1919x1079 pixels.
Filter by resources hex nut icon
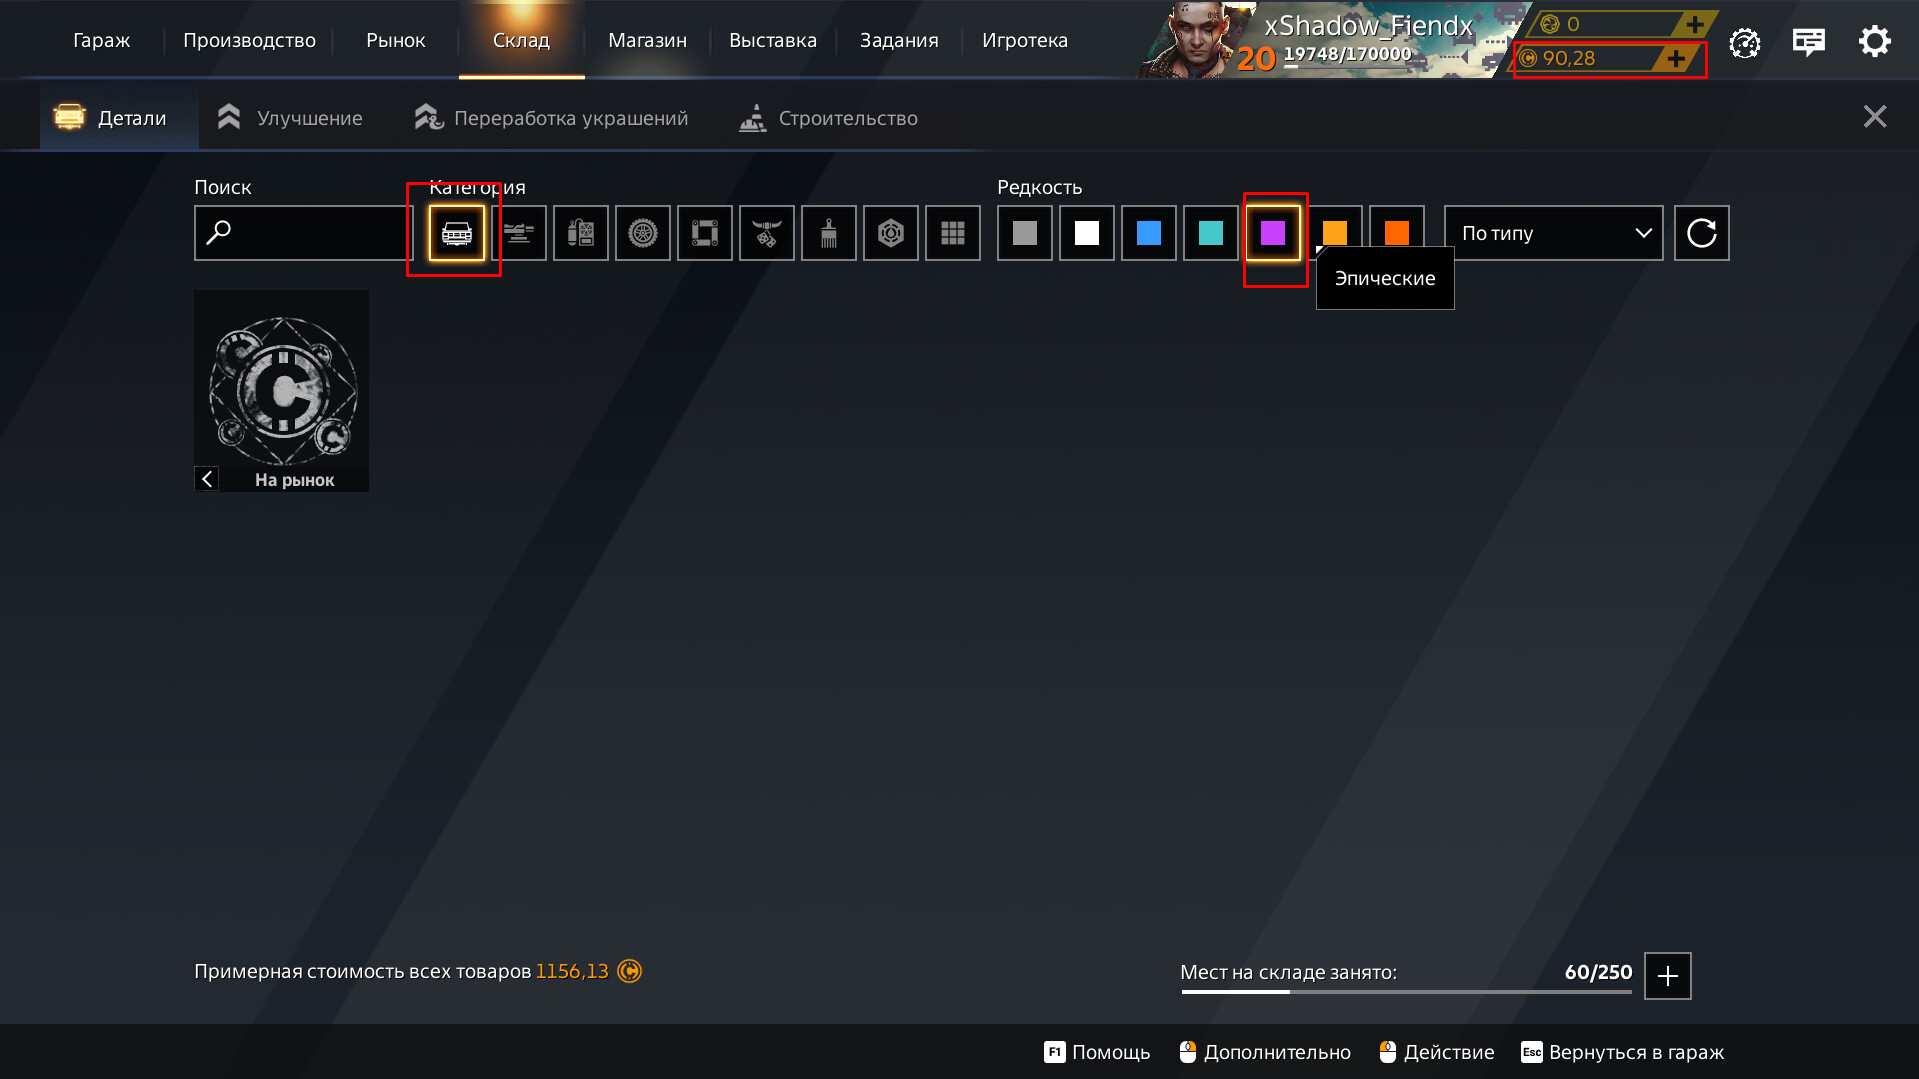click(x=891, y=233)
